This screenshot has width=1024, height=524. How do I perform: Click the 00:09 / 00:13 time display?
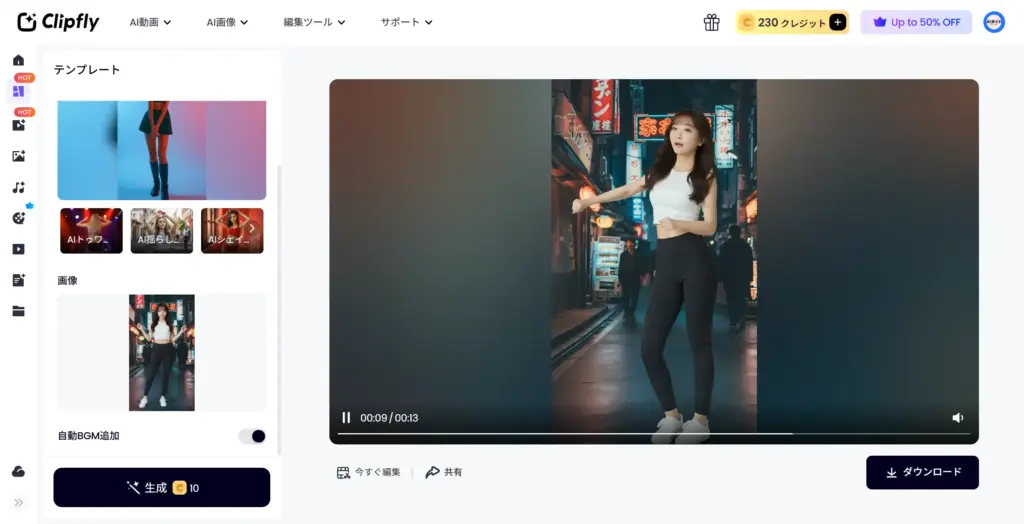[x=389, y=418]
